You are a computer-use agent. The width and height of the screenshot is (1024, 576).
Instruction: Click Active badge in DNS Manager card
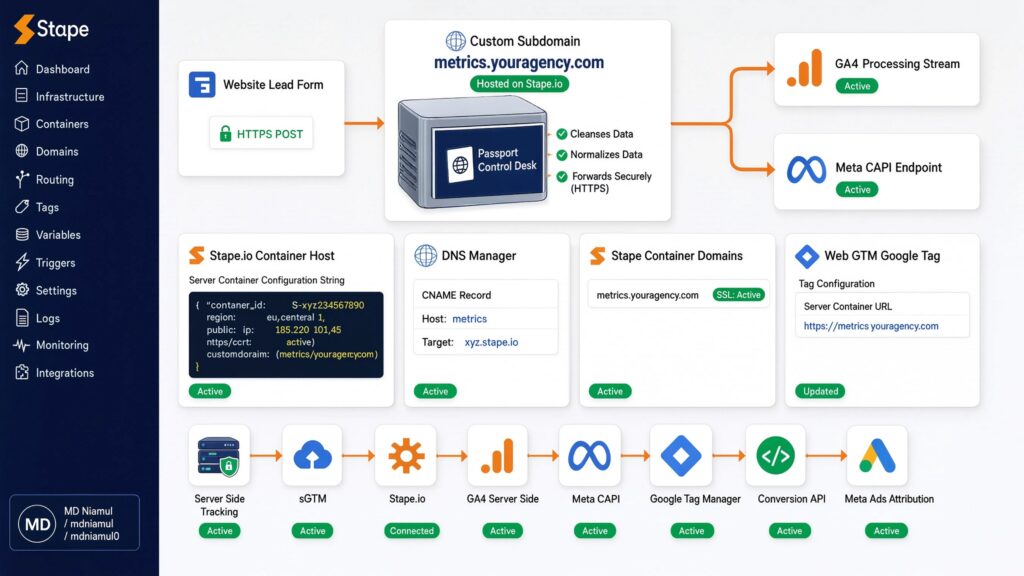[435, 391]
